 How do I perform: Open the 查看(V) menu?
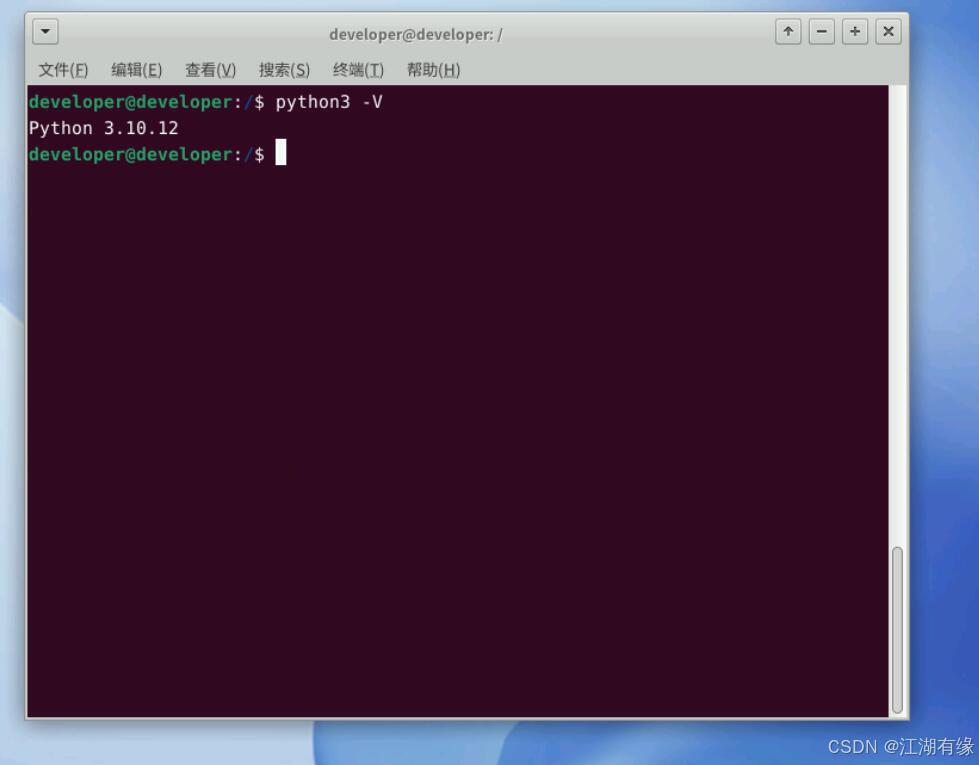pos(210,70)
